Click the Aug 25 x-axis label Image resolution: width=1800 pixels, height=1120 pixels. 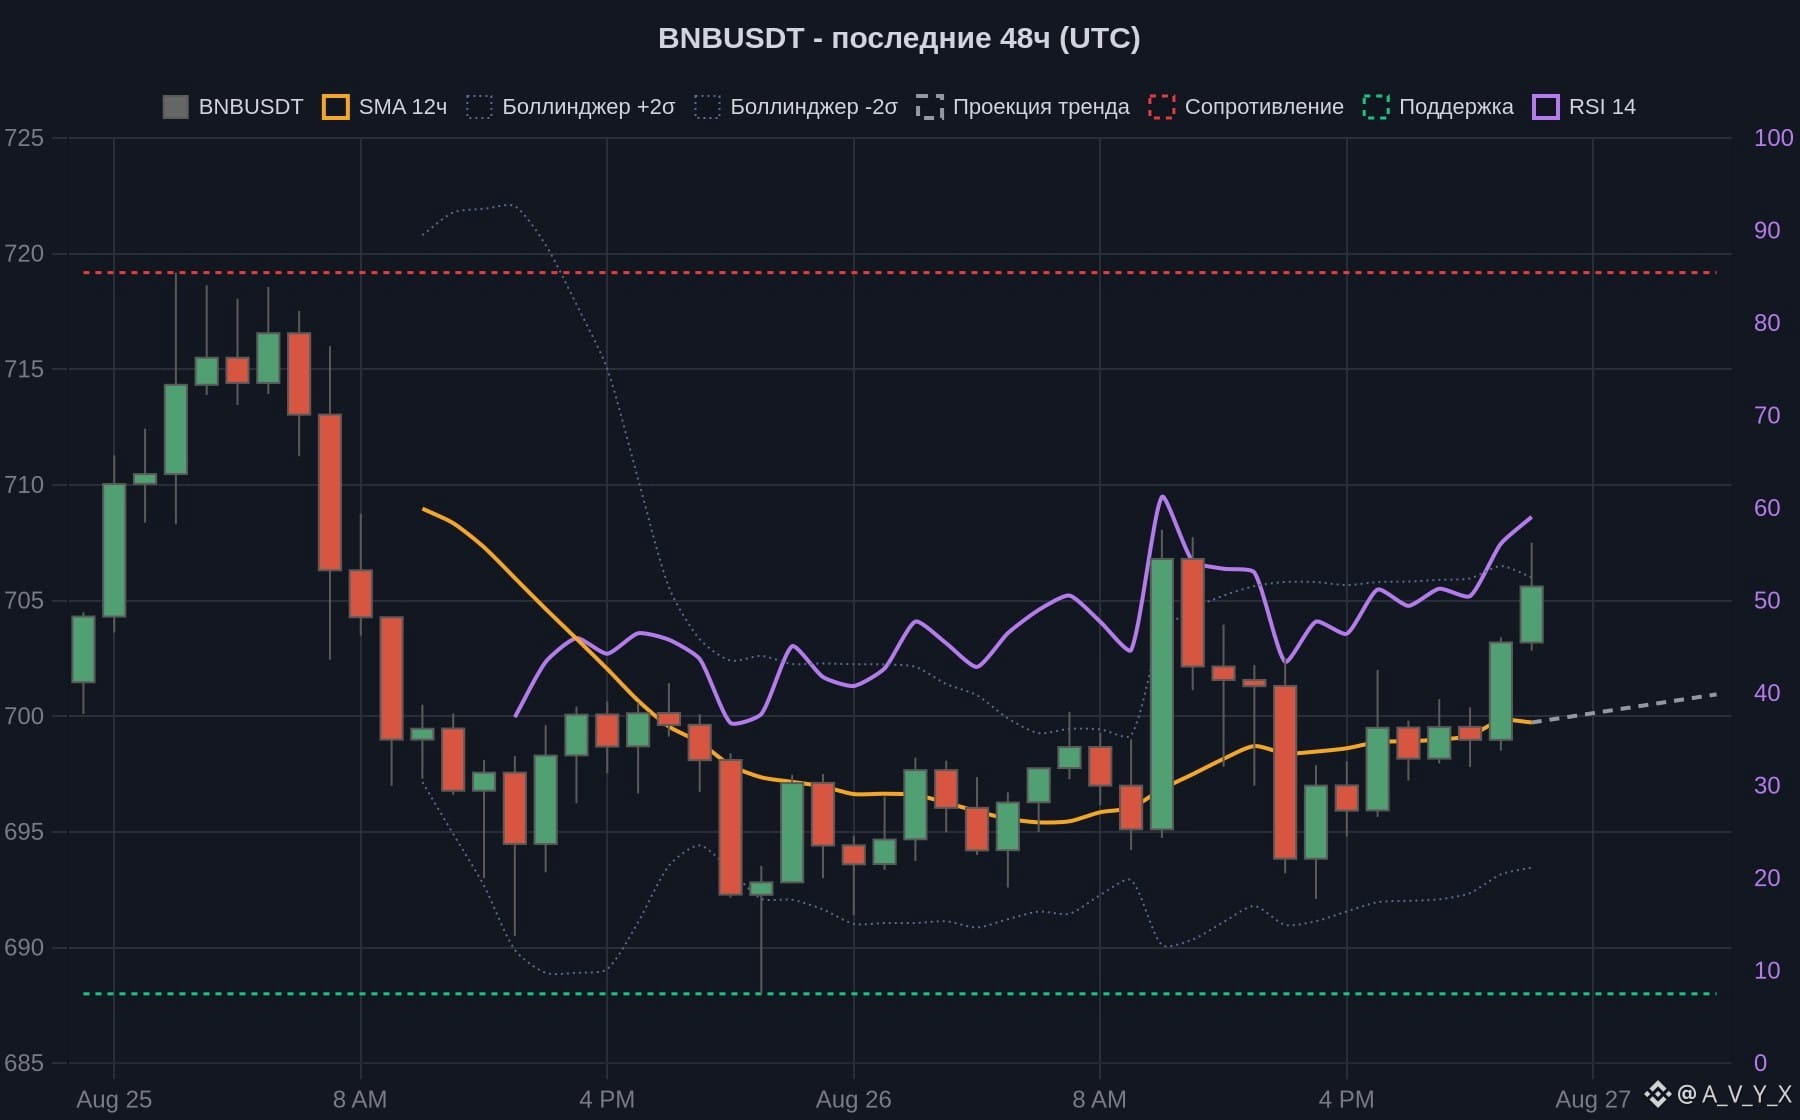point(114,1099)
